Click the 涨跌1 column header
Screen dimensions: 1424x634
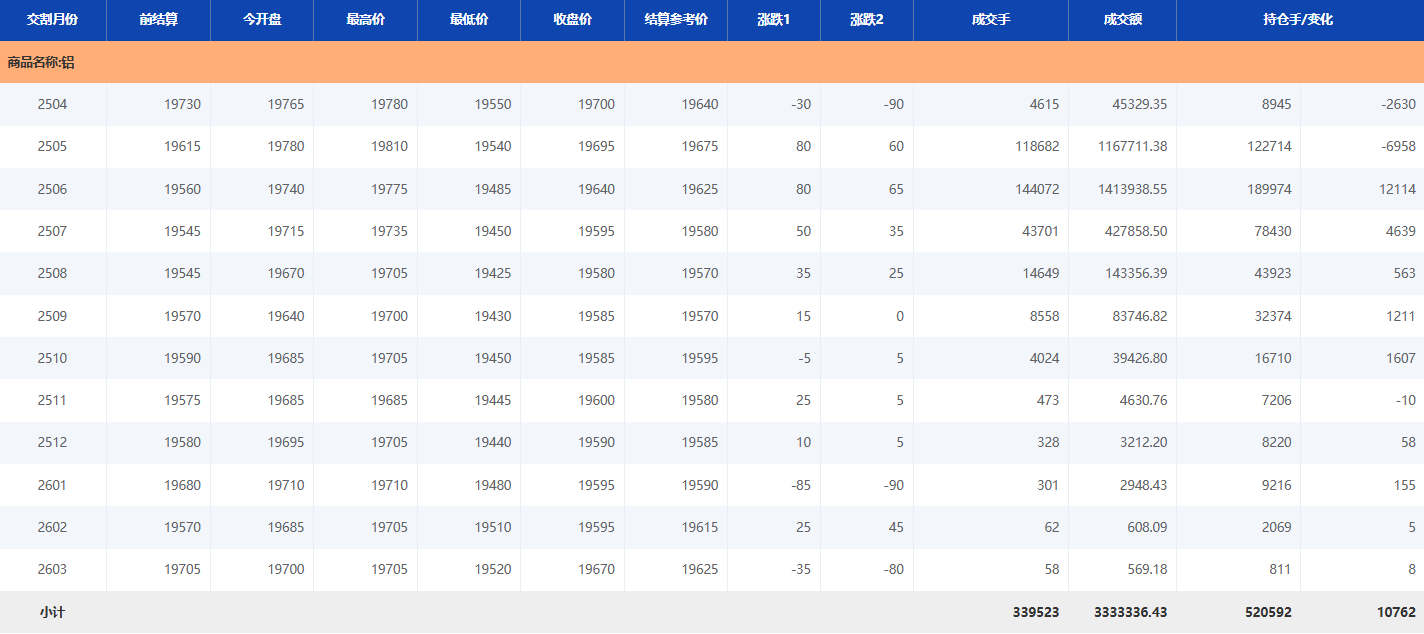773,19
